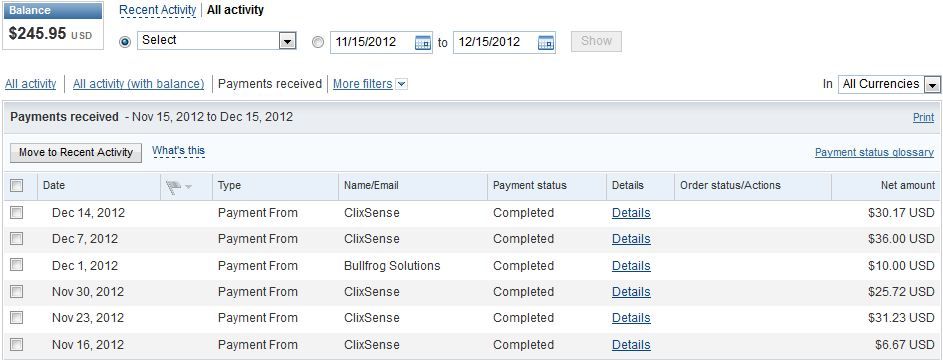Image resolution: width=943 pixels, height=360 pixels.
Task: Open Details for the Bullfrog Solutions payment
Action: (x=631, y=266)
